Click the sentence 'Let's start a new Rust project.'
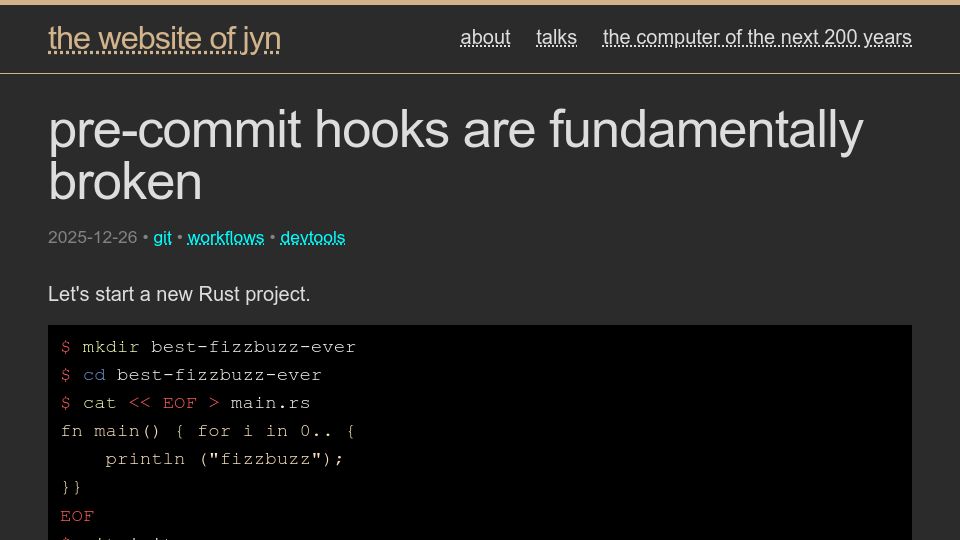 (179, 294)
